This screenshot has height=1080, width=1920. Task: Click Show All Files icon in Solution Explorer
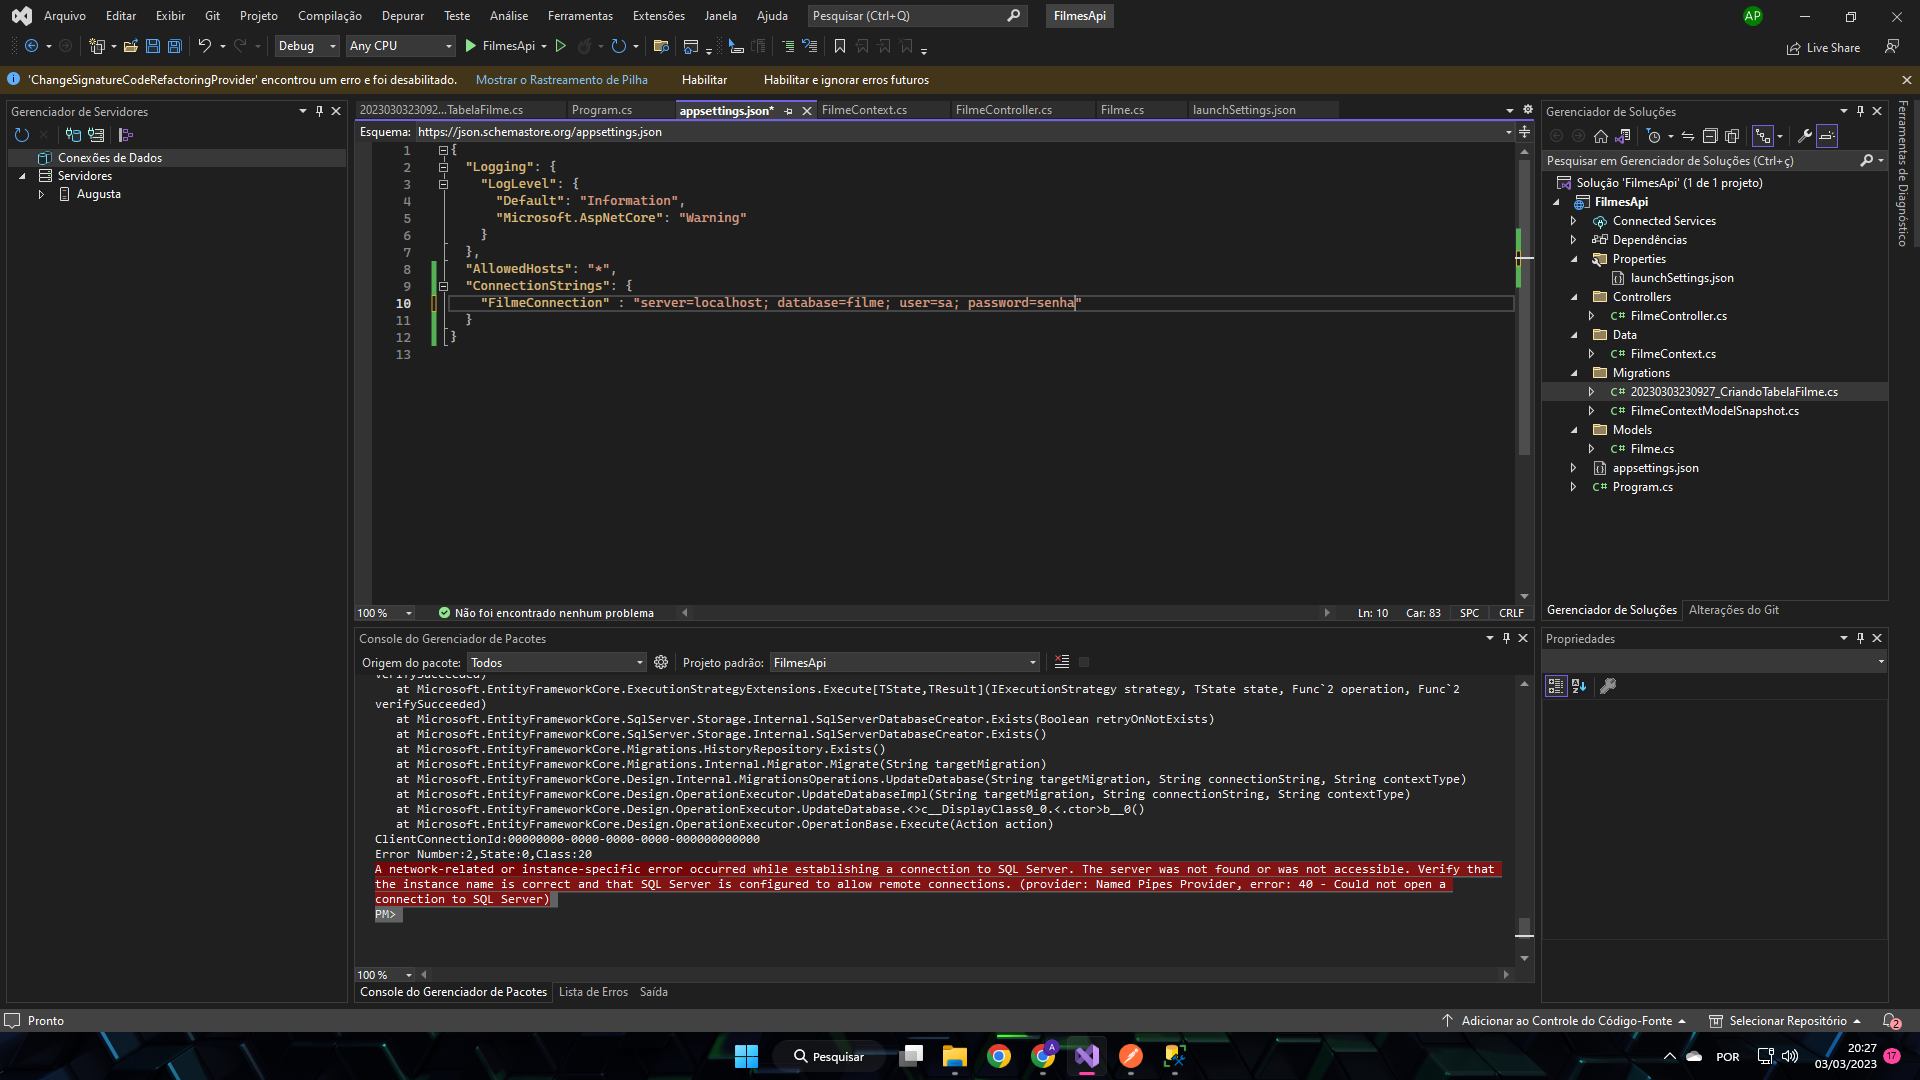point(1732,136)
